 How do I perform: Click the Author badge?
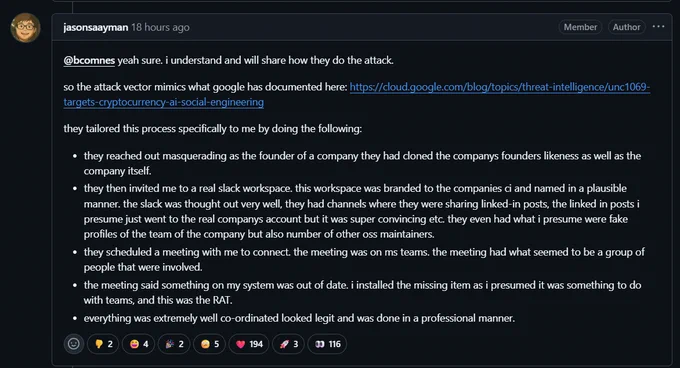(x=626, y=27)
